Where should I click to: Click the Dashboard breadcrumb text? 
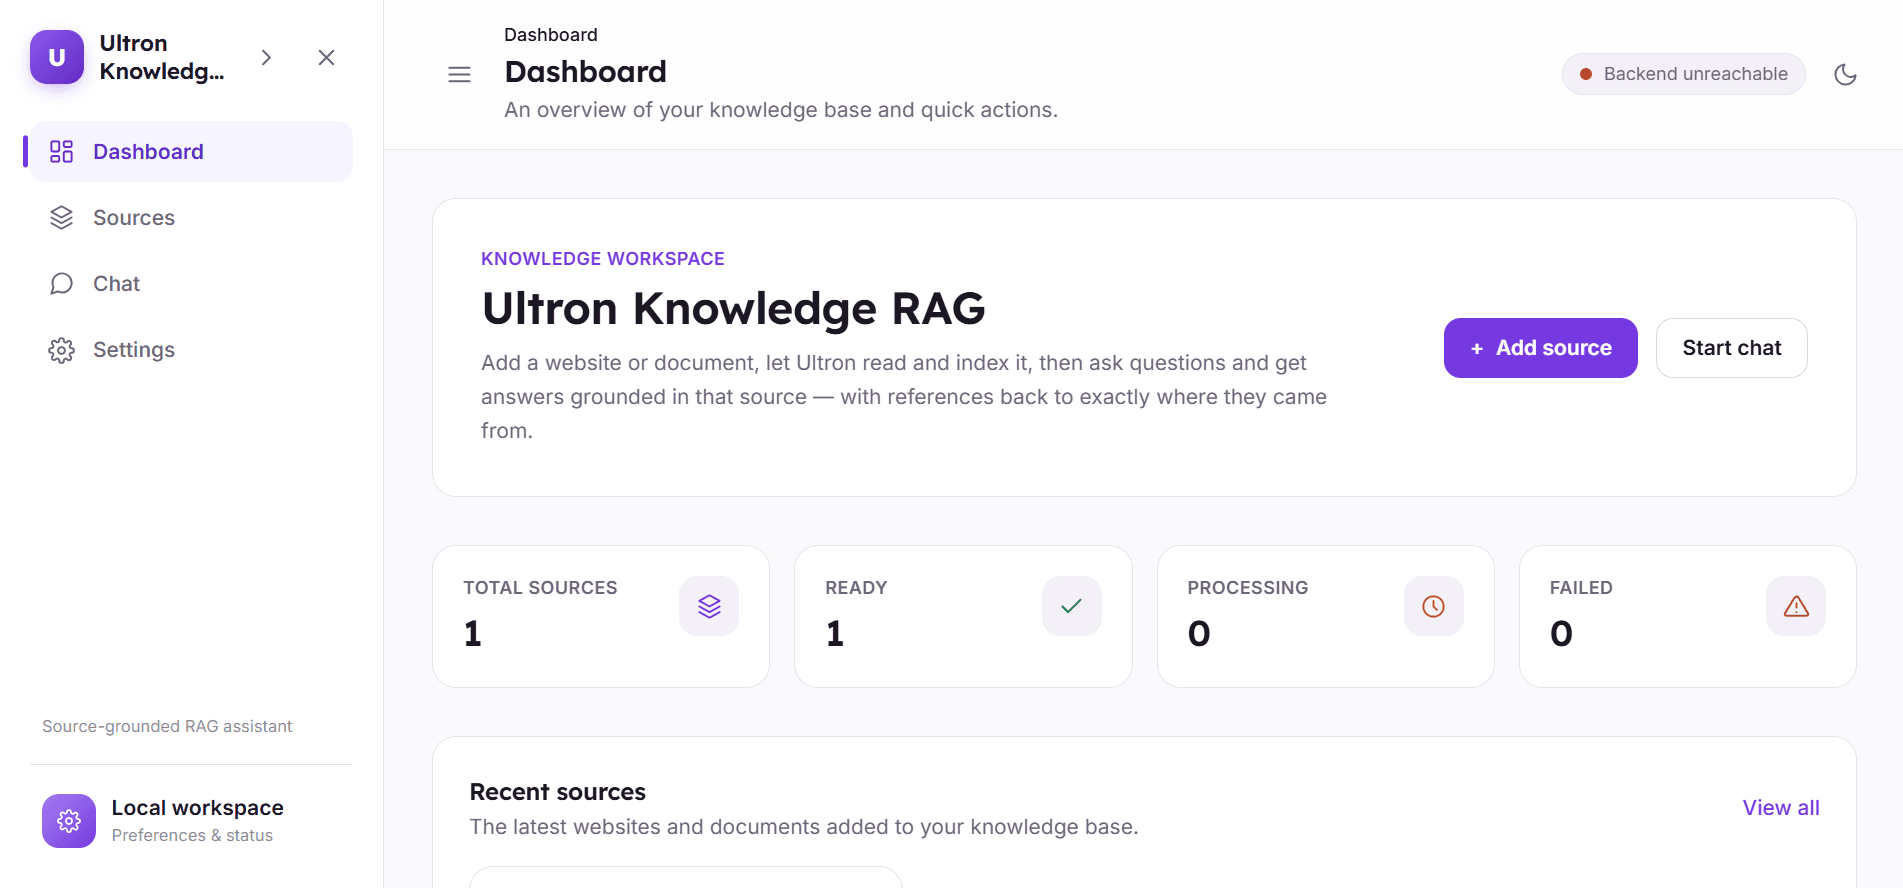point(551,35)
